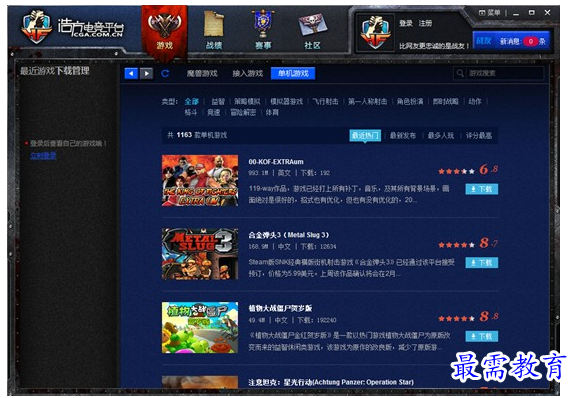Viewport: 575px width, 398px height.
Task: Open the Metal Slug 3 thumbnail
Action: pyautogui.click(x=200, y=254)
